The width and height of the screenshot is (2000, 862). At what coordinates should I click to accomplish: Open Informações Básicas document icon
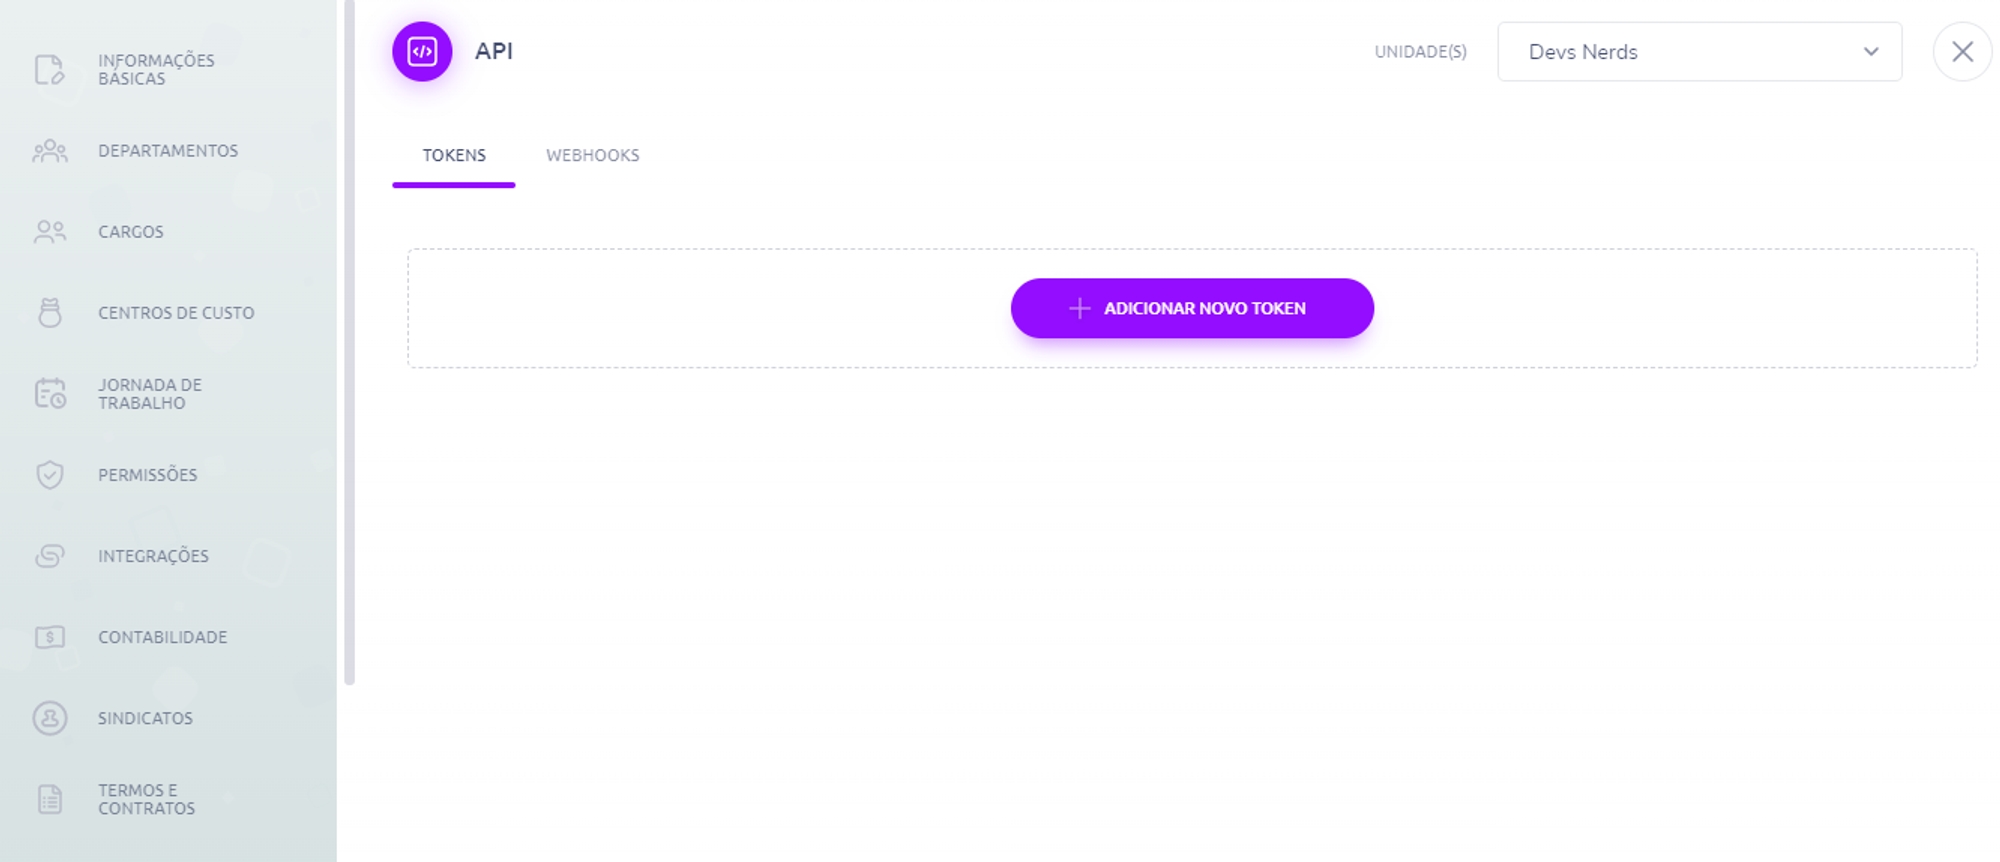pos(49,69)
